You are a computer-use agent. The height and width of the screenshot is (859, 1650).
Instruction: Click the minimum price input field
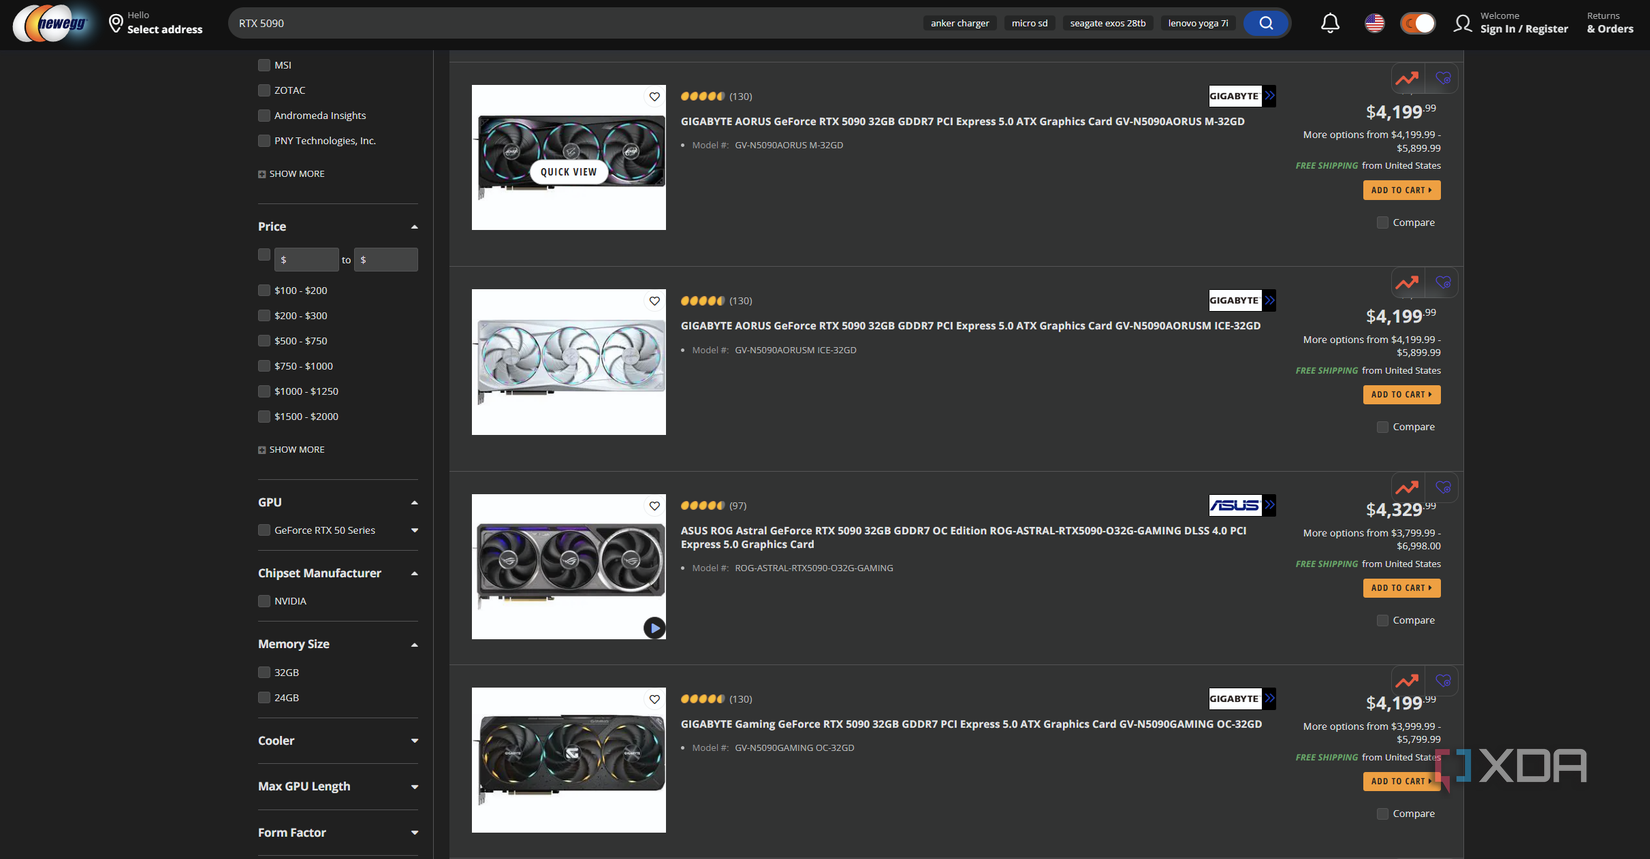point(306,260)
